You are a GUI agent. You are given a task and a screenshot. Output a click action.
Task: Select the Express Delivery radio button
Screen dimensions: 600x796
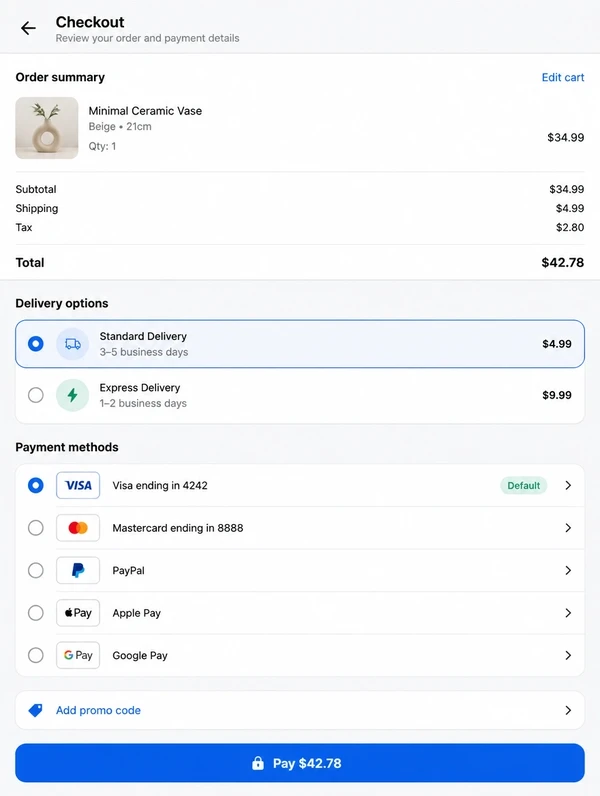[36, 395]
